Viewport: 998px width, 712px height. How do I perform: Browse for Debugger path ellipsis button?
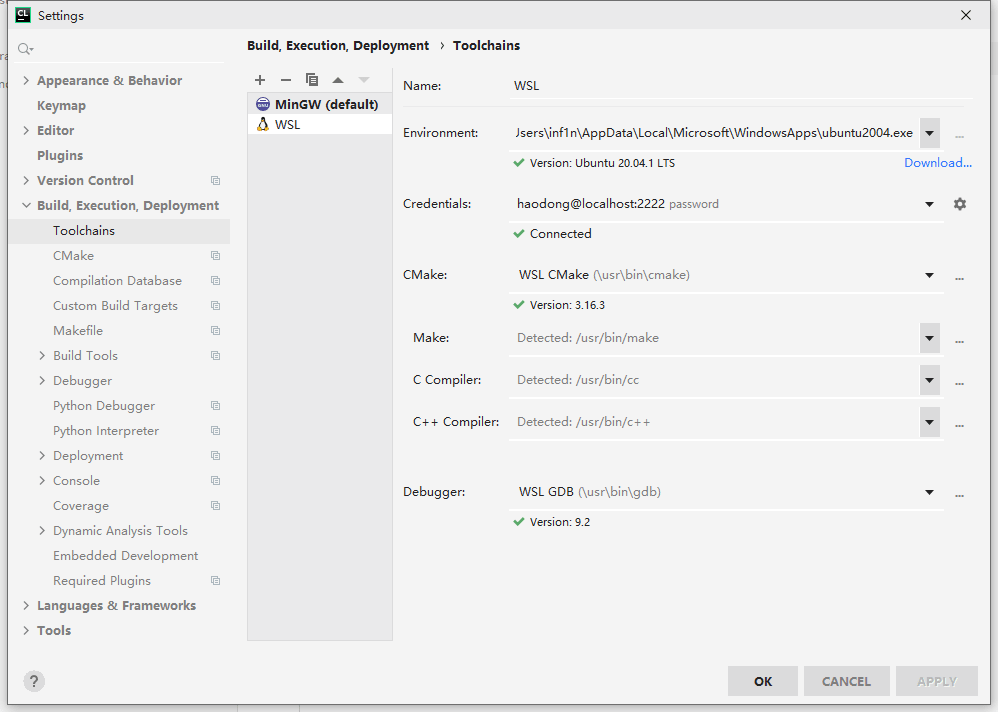pyautogui.click(x=959, y=493)
